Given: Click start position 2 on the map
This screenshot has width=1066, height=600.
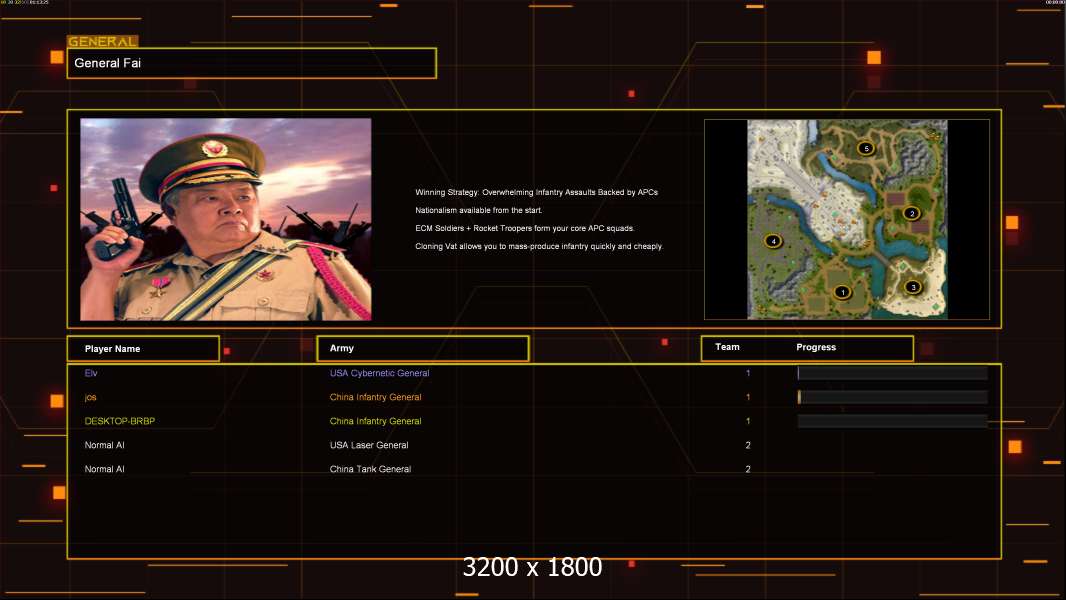Looking at the screenshot, I should click(x=912, y=213).
